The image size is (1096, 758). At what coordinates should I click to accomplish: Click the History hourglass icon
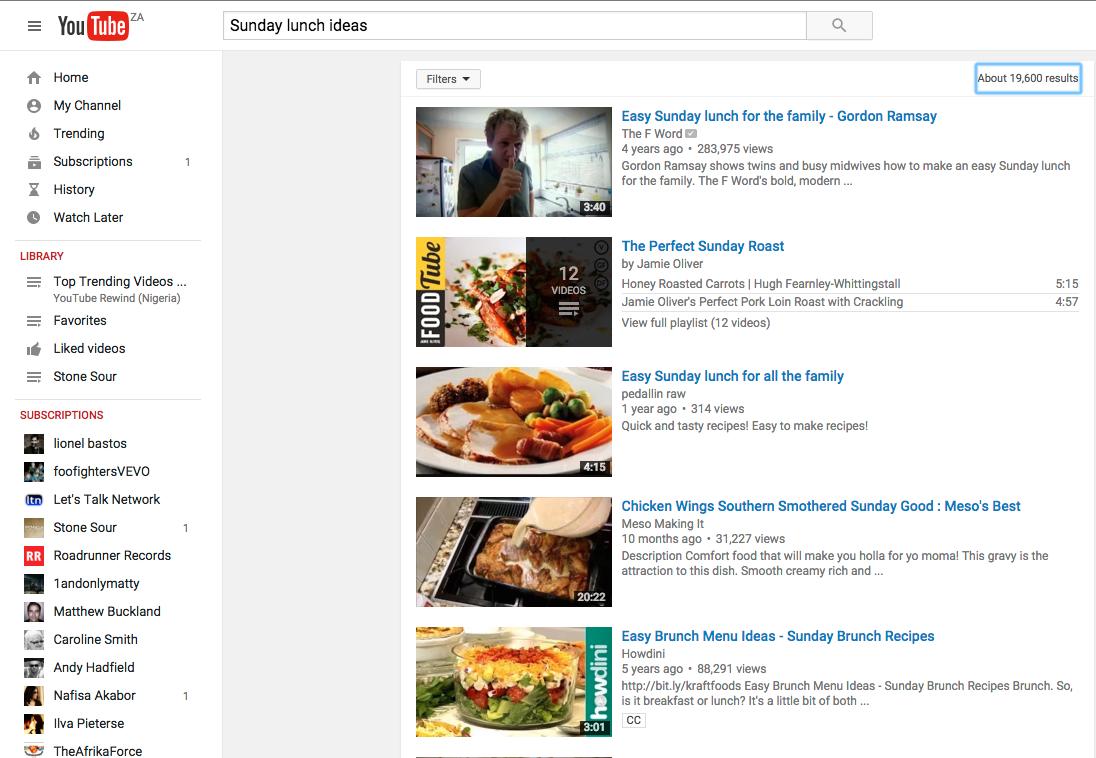pyautogui.click(x=34, y=190)
